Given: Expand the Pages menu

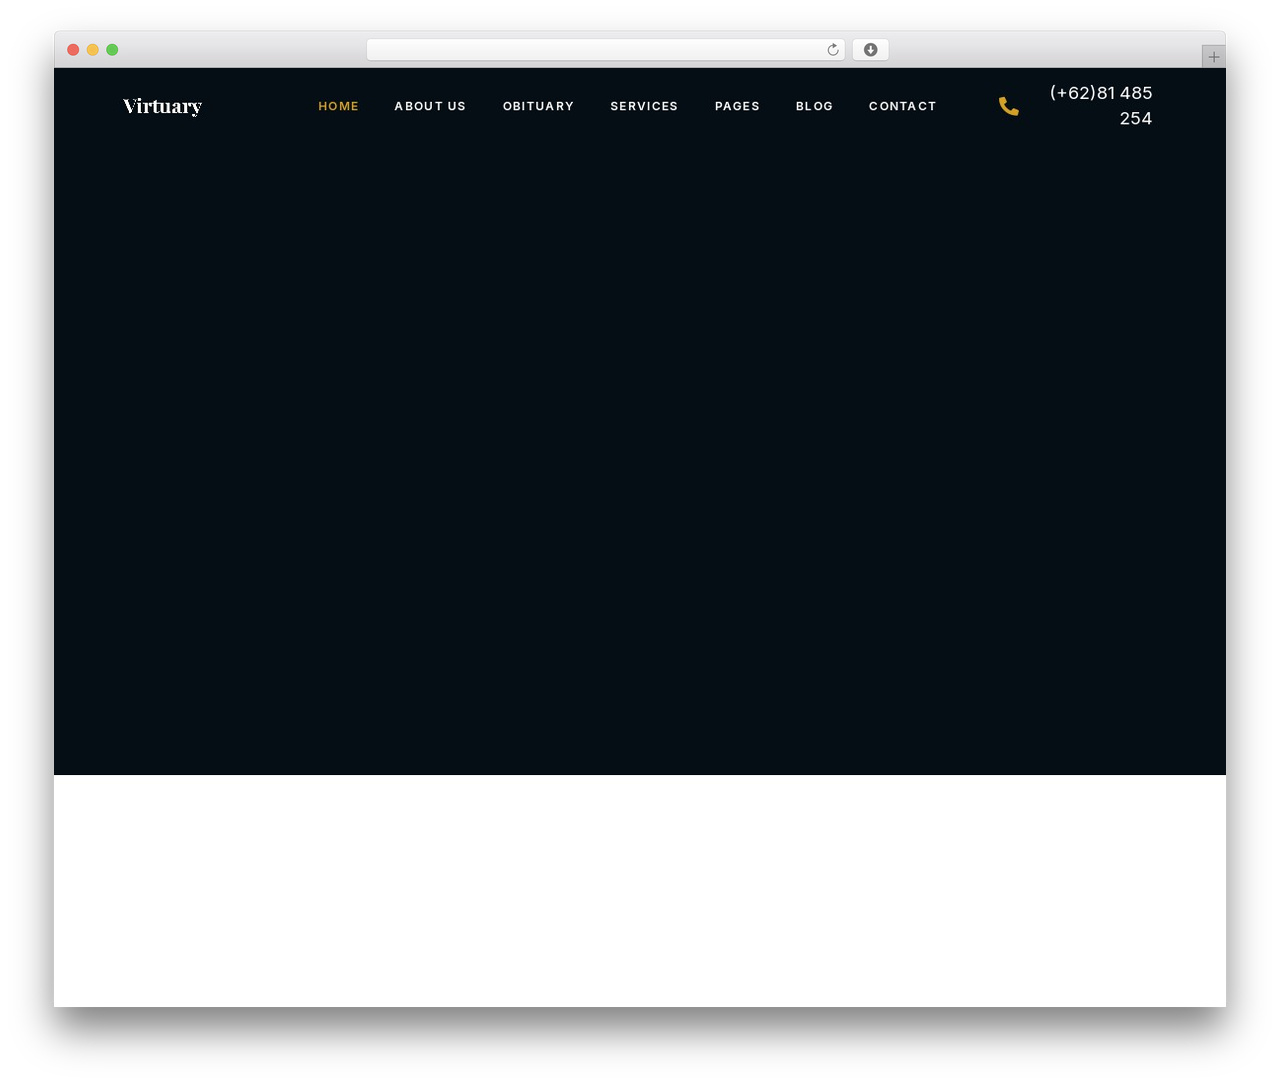Looking at the screenshot, I should (x=737, y=106).
